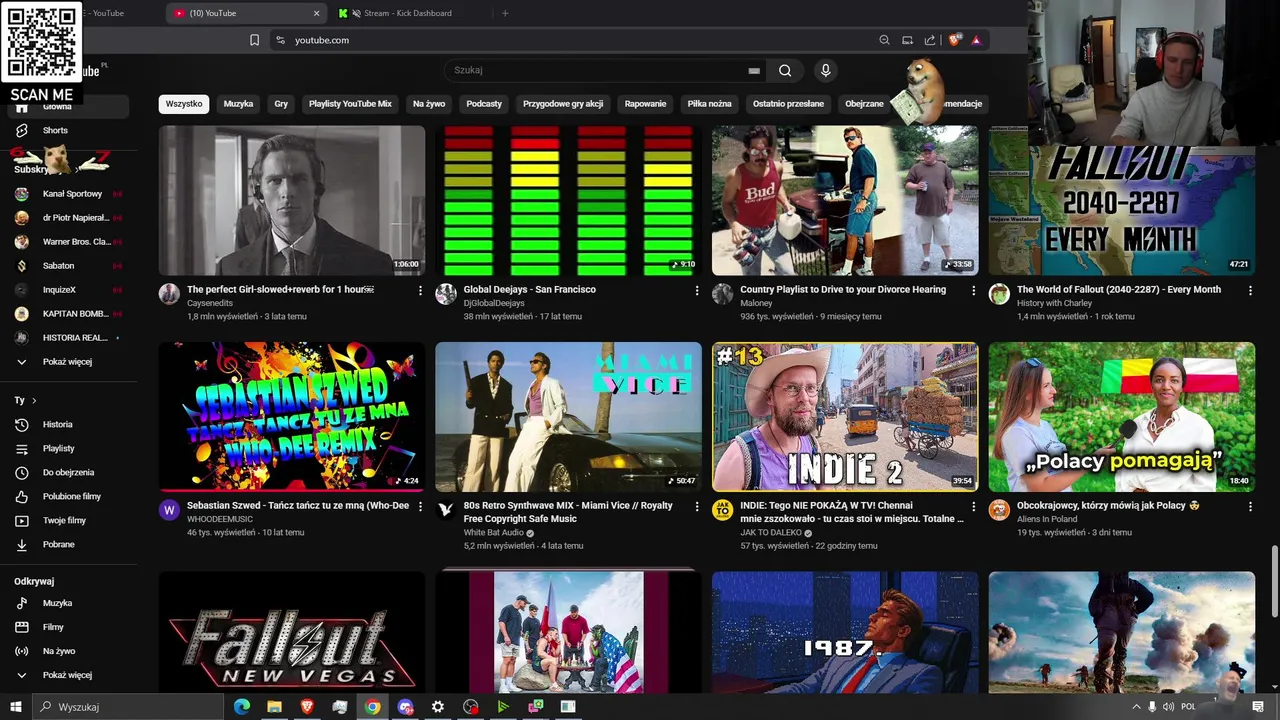Open more options for INDIE Chennai video
This screenshot has height=720, width=1280.
[973, 507]
